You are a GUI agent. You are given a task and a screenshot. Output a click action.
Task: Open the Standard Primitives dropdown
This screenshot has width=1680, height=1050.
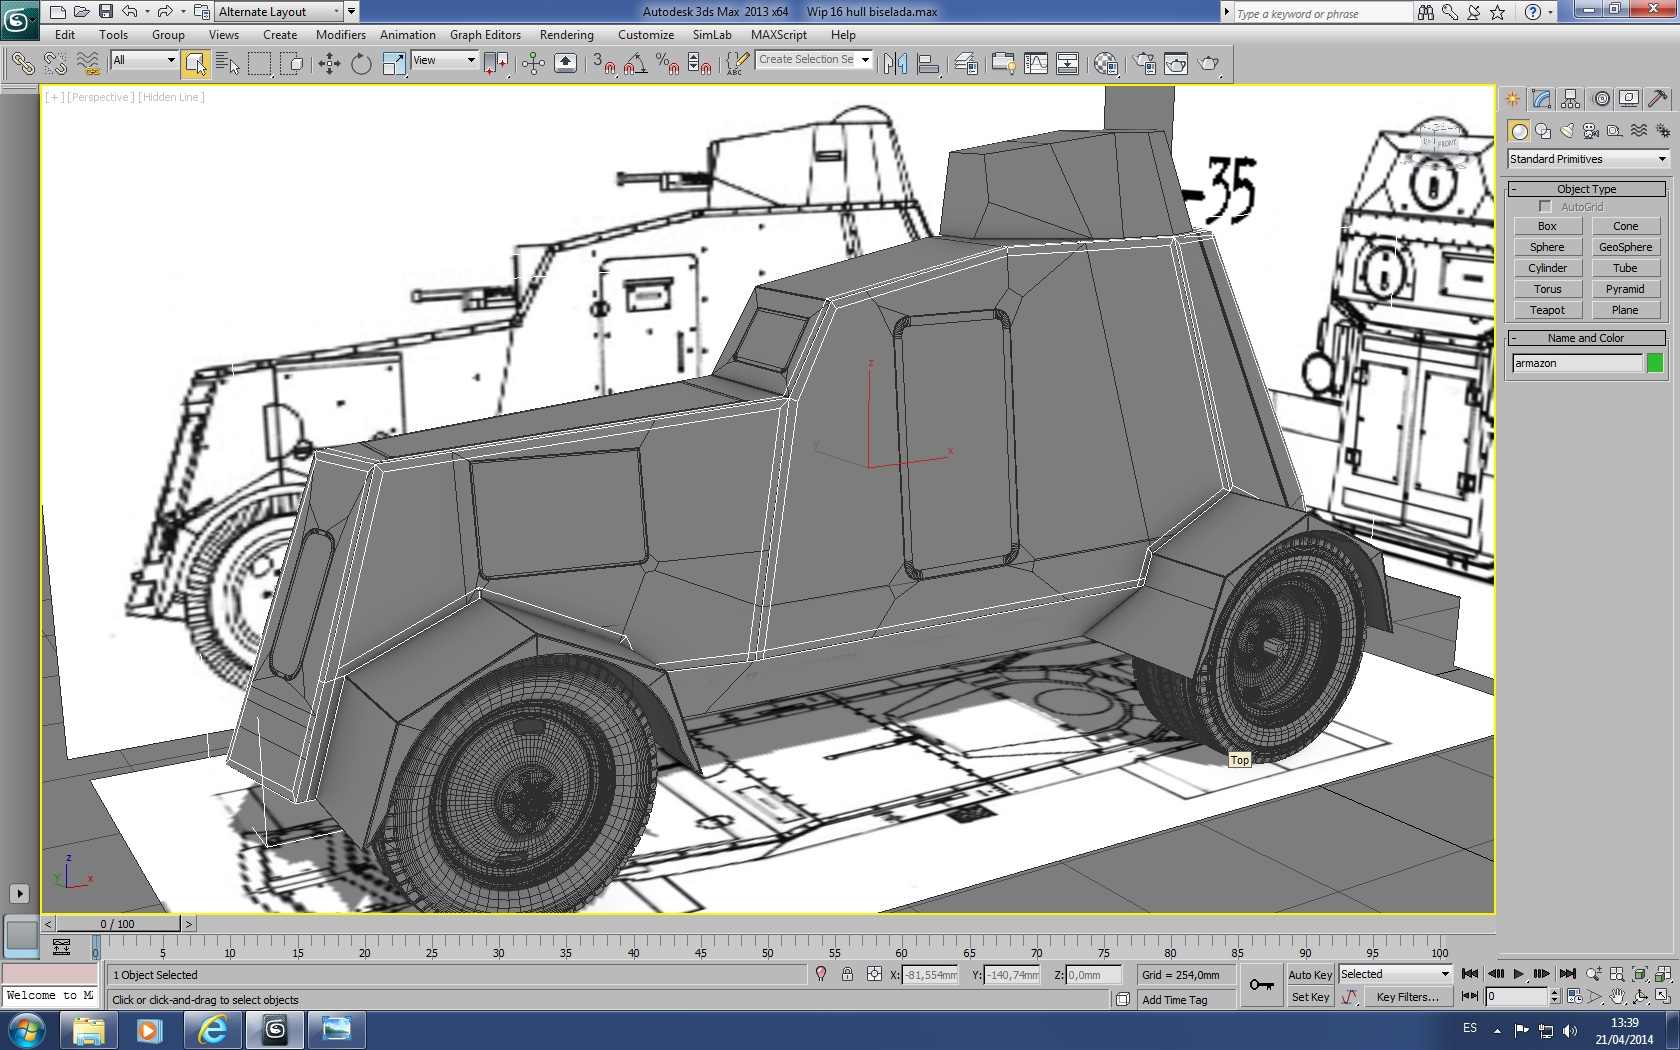(1588, 159)
